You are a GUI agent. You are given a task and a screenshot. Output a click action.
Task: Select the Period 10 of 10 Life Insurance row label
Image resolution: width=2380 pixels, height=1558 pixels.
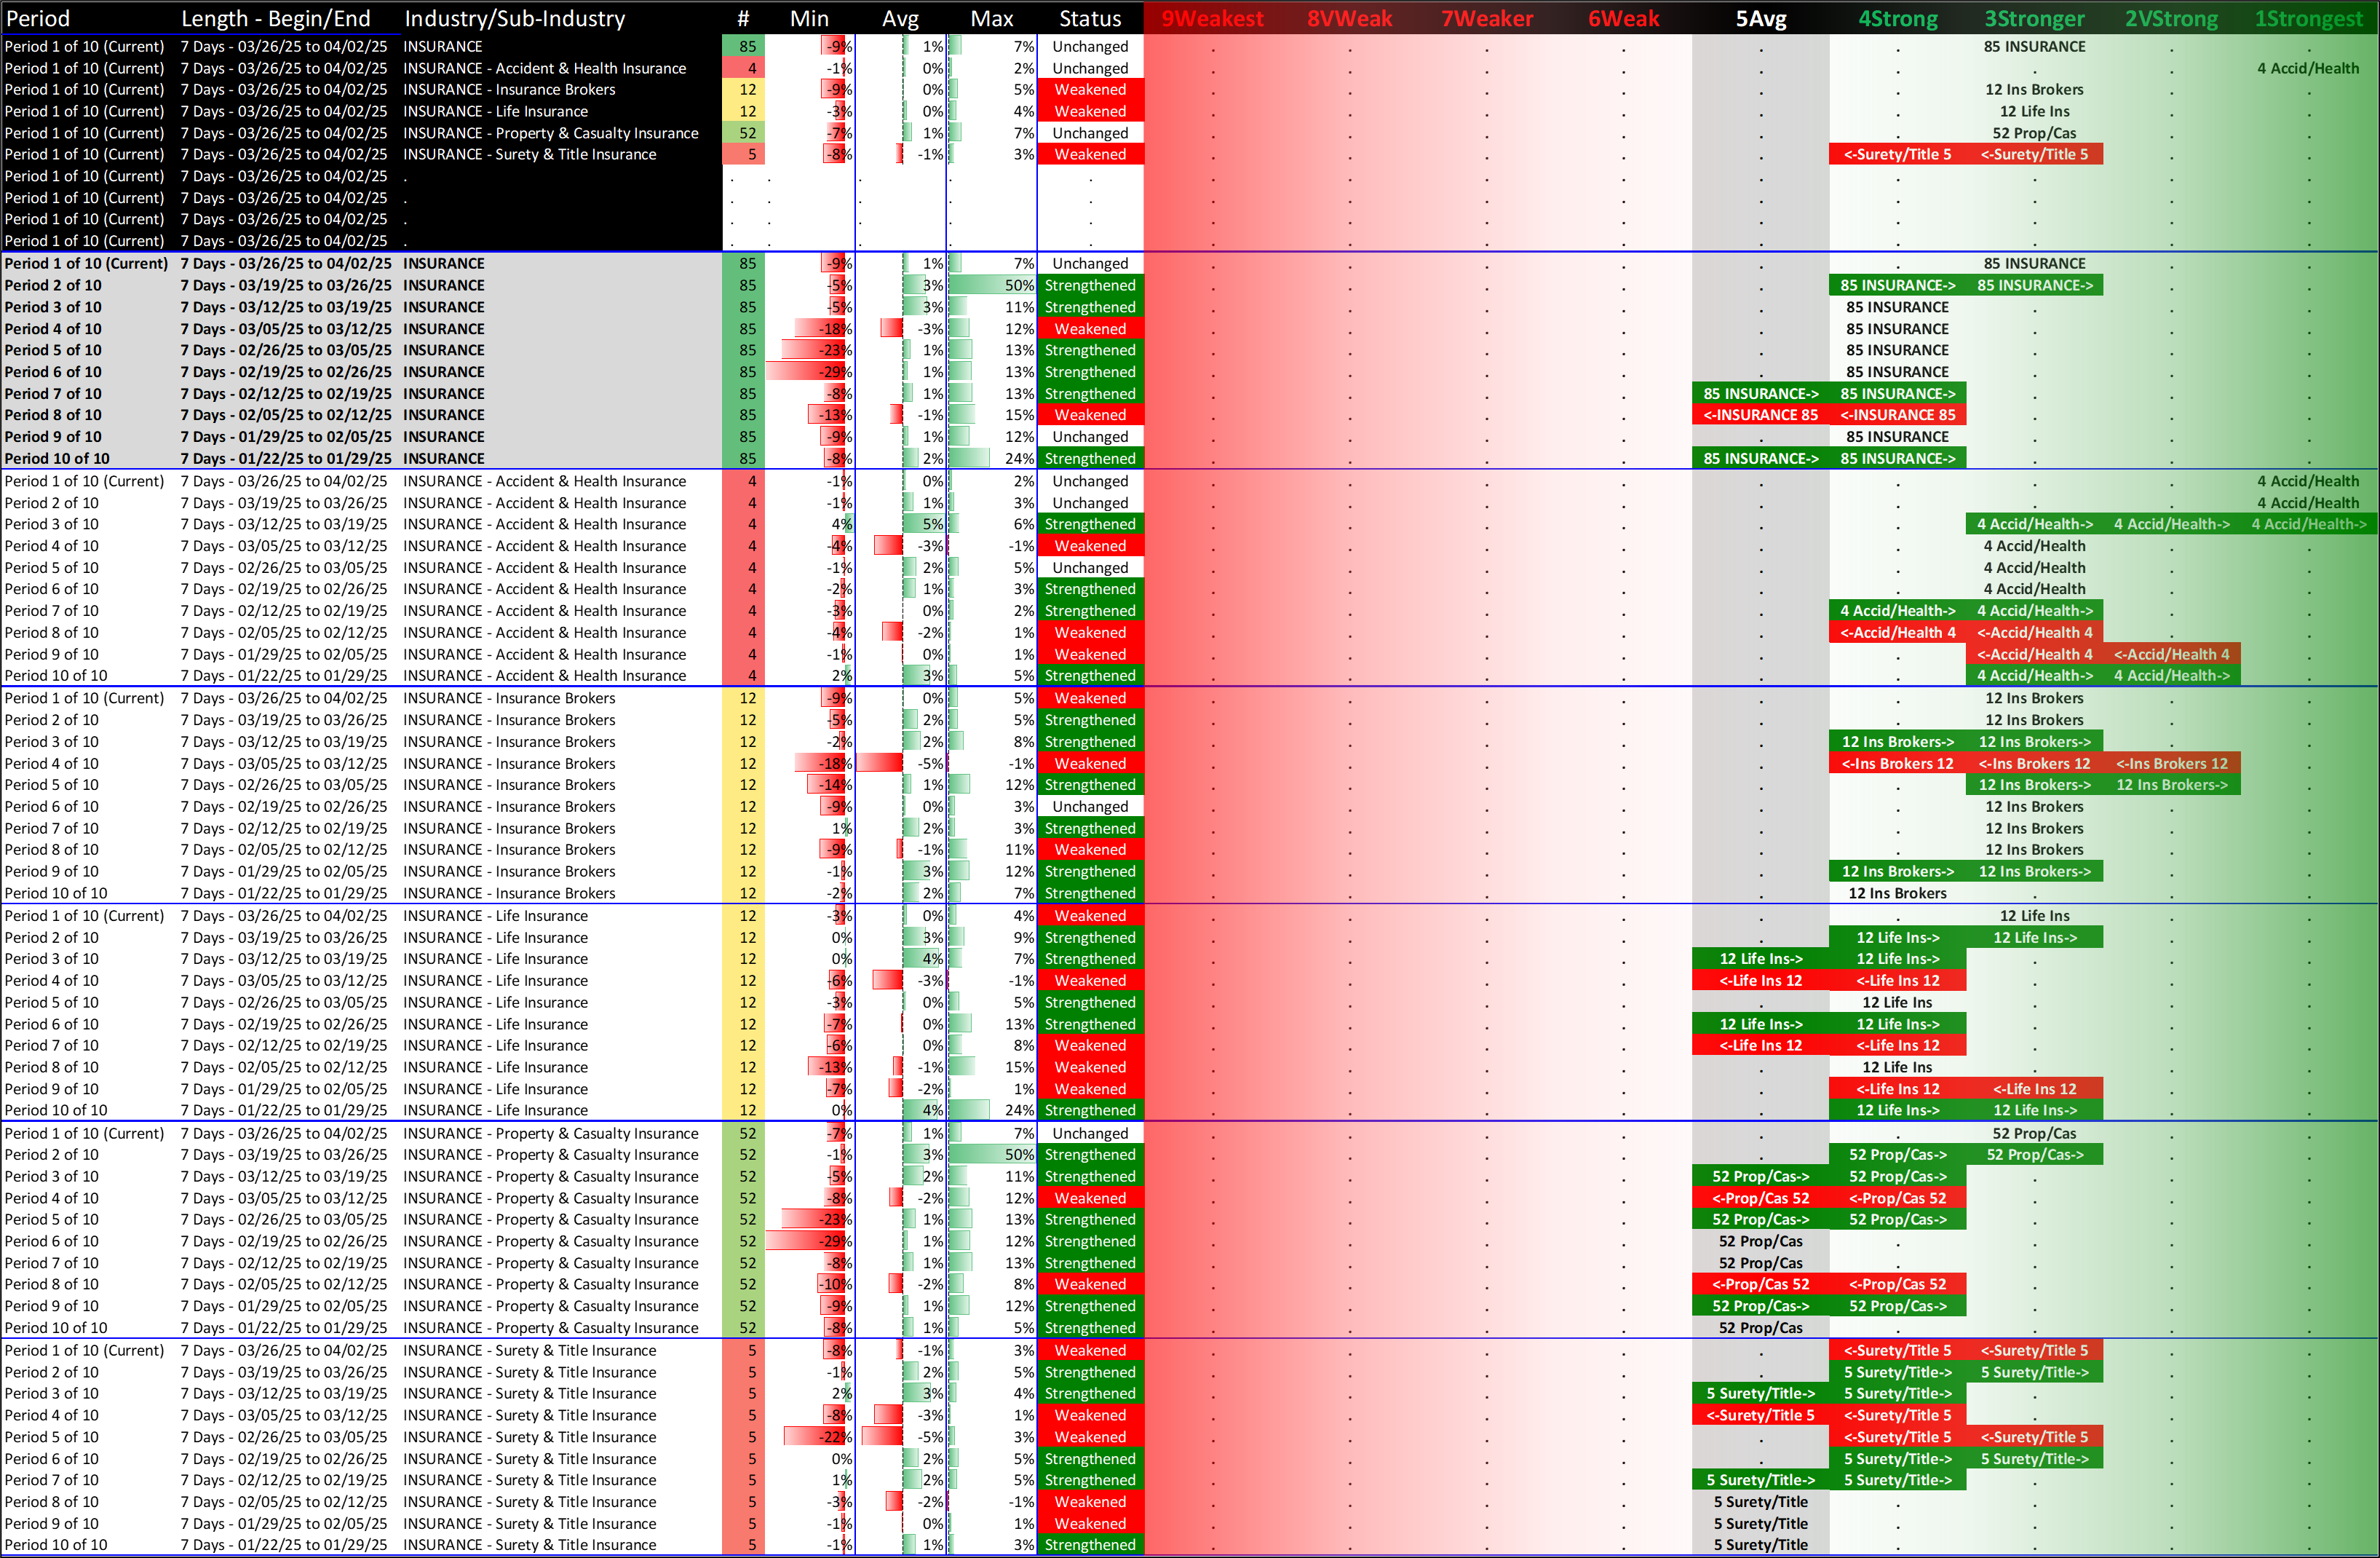[56, 1110]
